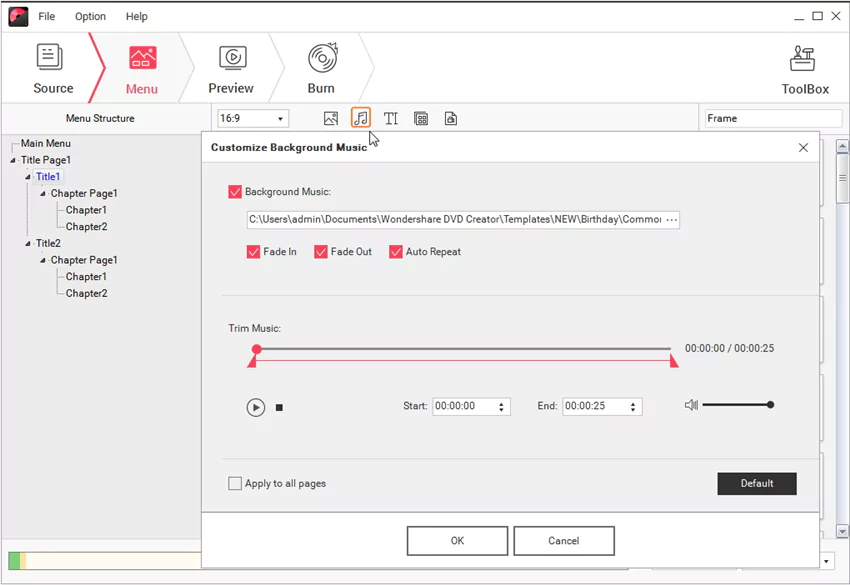This screenshot has height=585, width=850.
Task: Open the text tool icon on toolbar
Action: click(x=391, y=118)
